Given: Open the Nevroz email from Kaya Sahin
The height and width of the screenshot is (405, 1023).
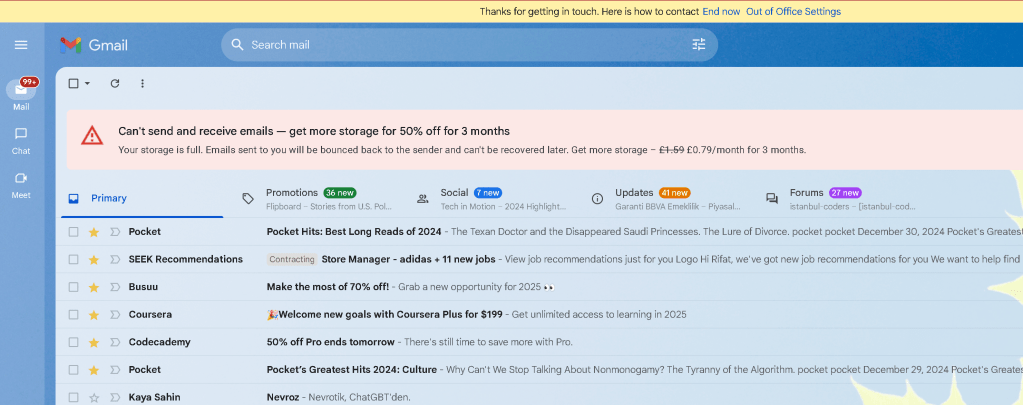Looking at the screenshot, I should [x=282, y=397].
